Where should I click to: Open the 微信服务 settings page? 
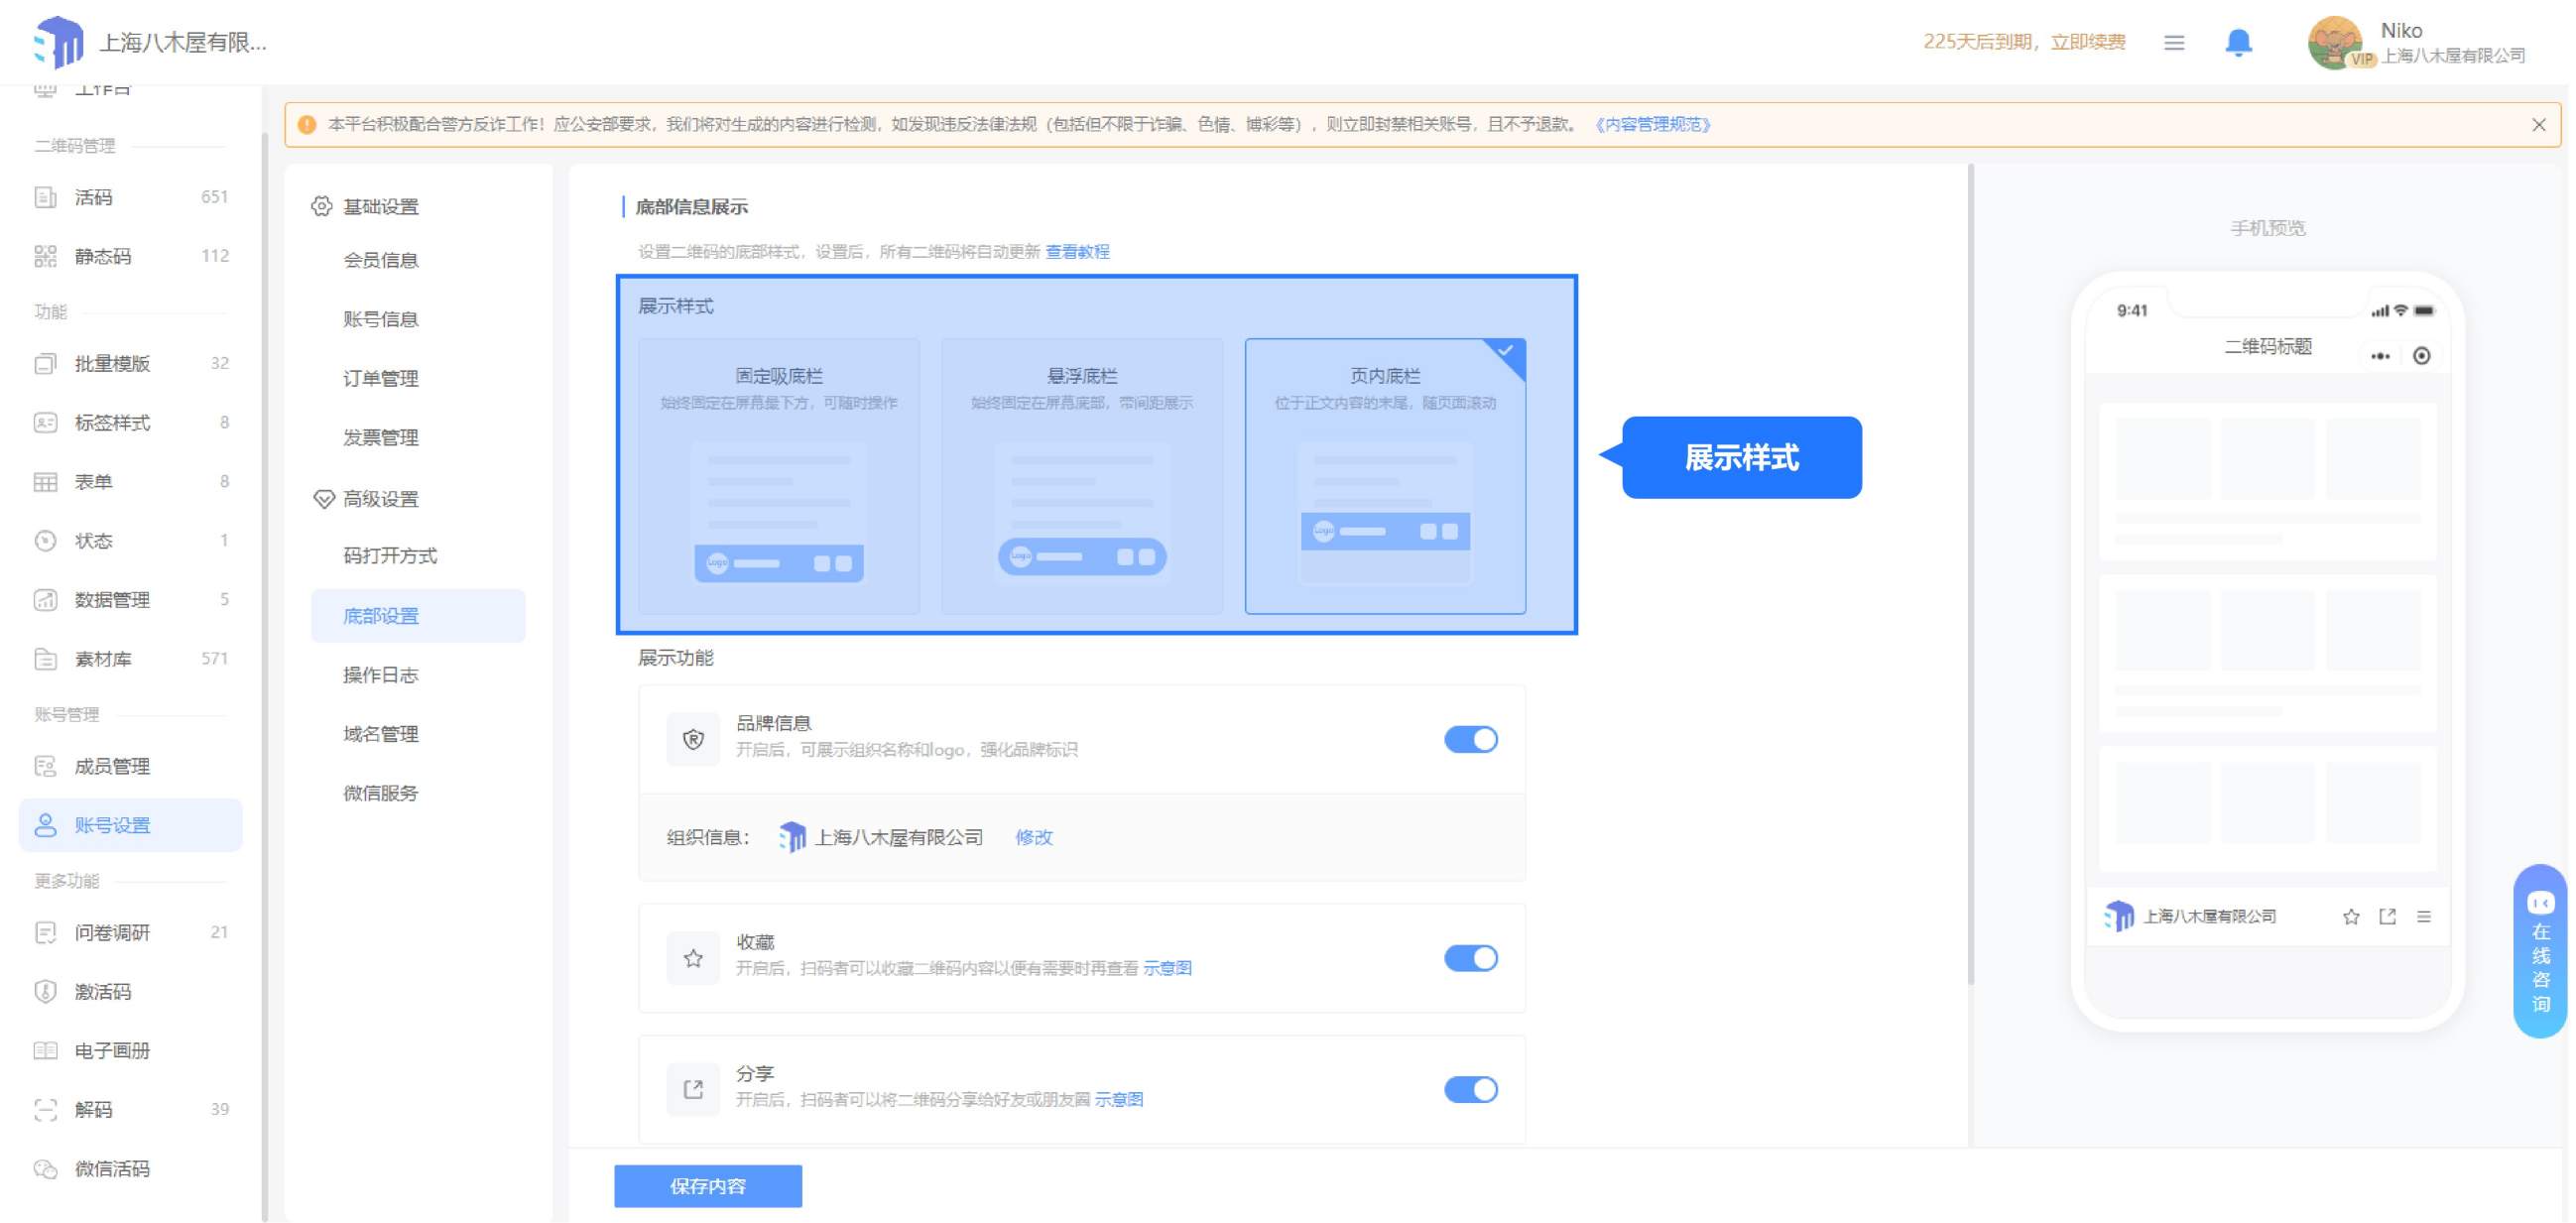pyautogui.click(x=380, y=793)
